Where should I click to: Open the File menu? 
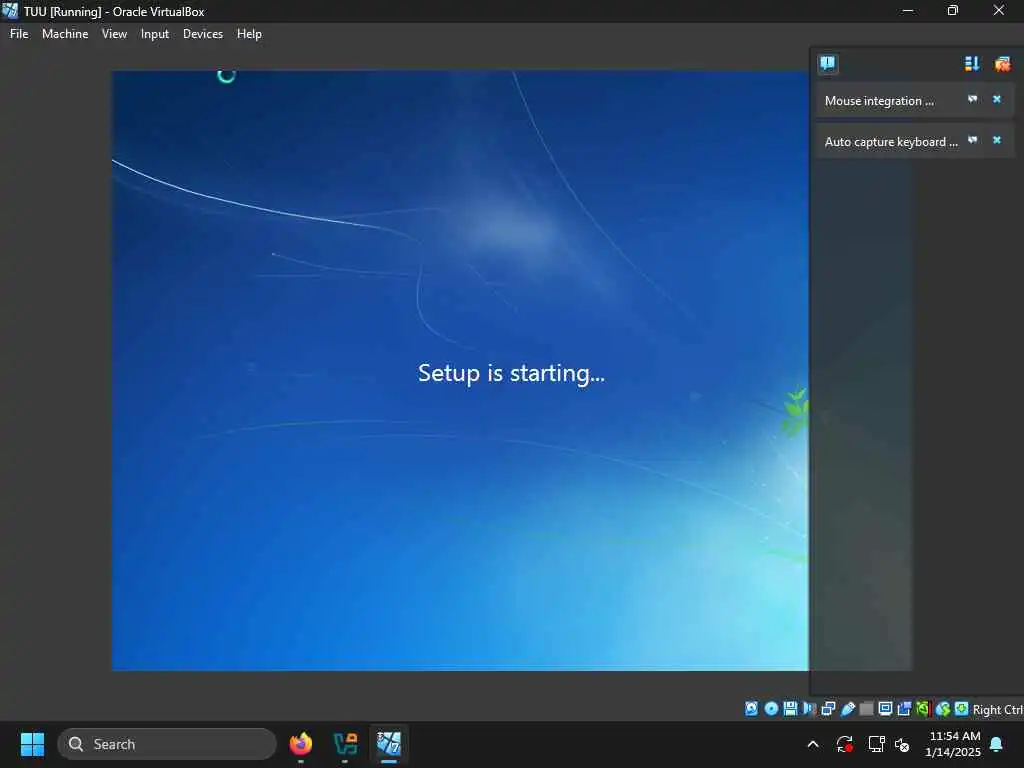19,34
